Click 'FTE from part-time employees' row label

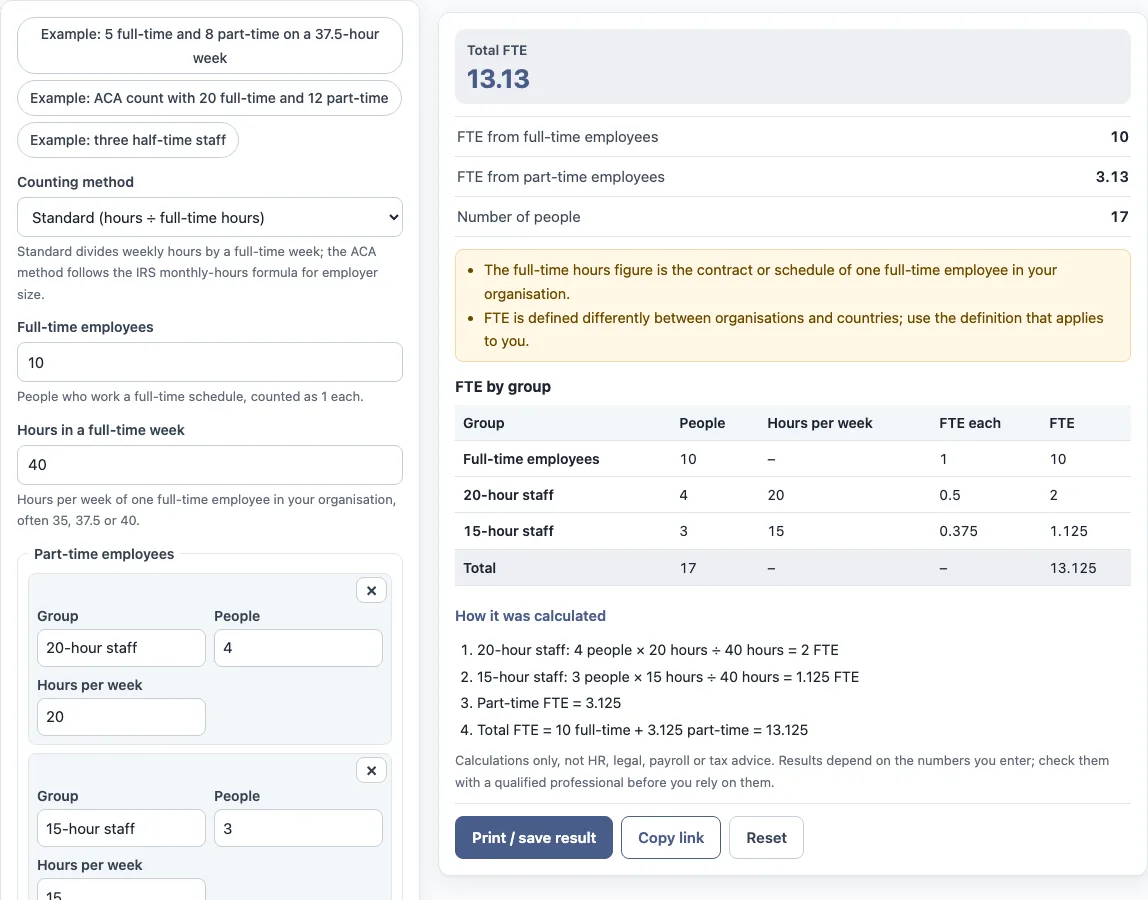561,177
